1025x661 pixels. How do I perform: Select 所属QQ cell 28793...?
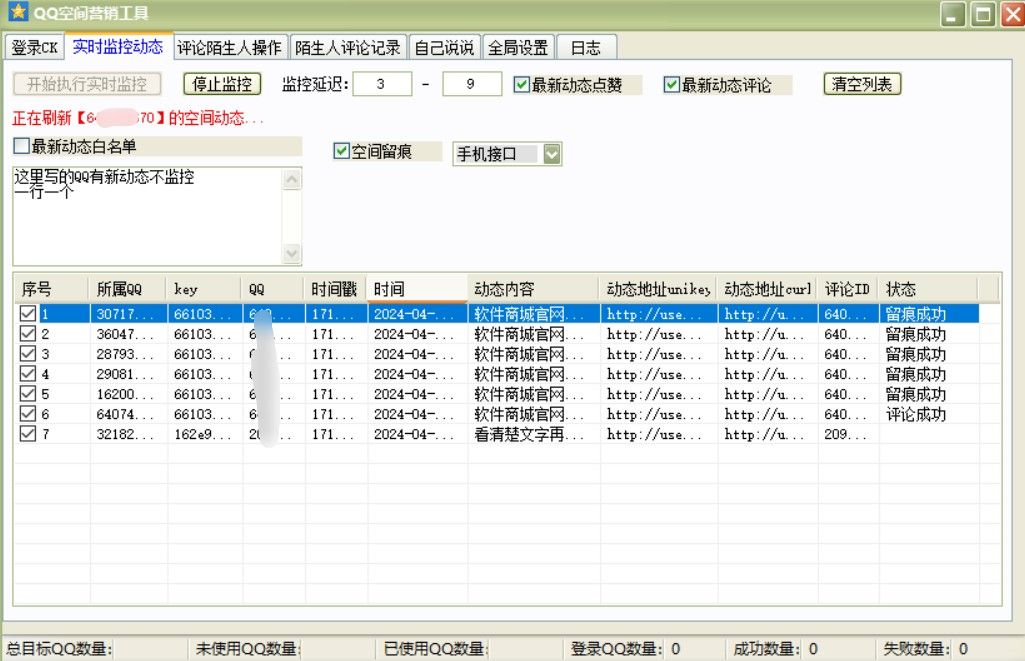tap(128, 354)
